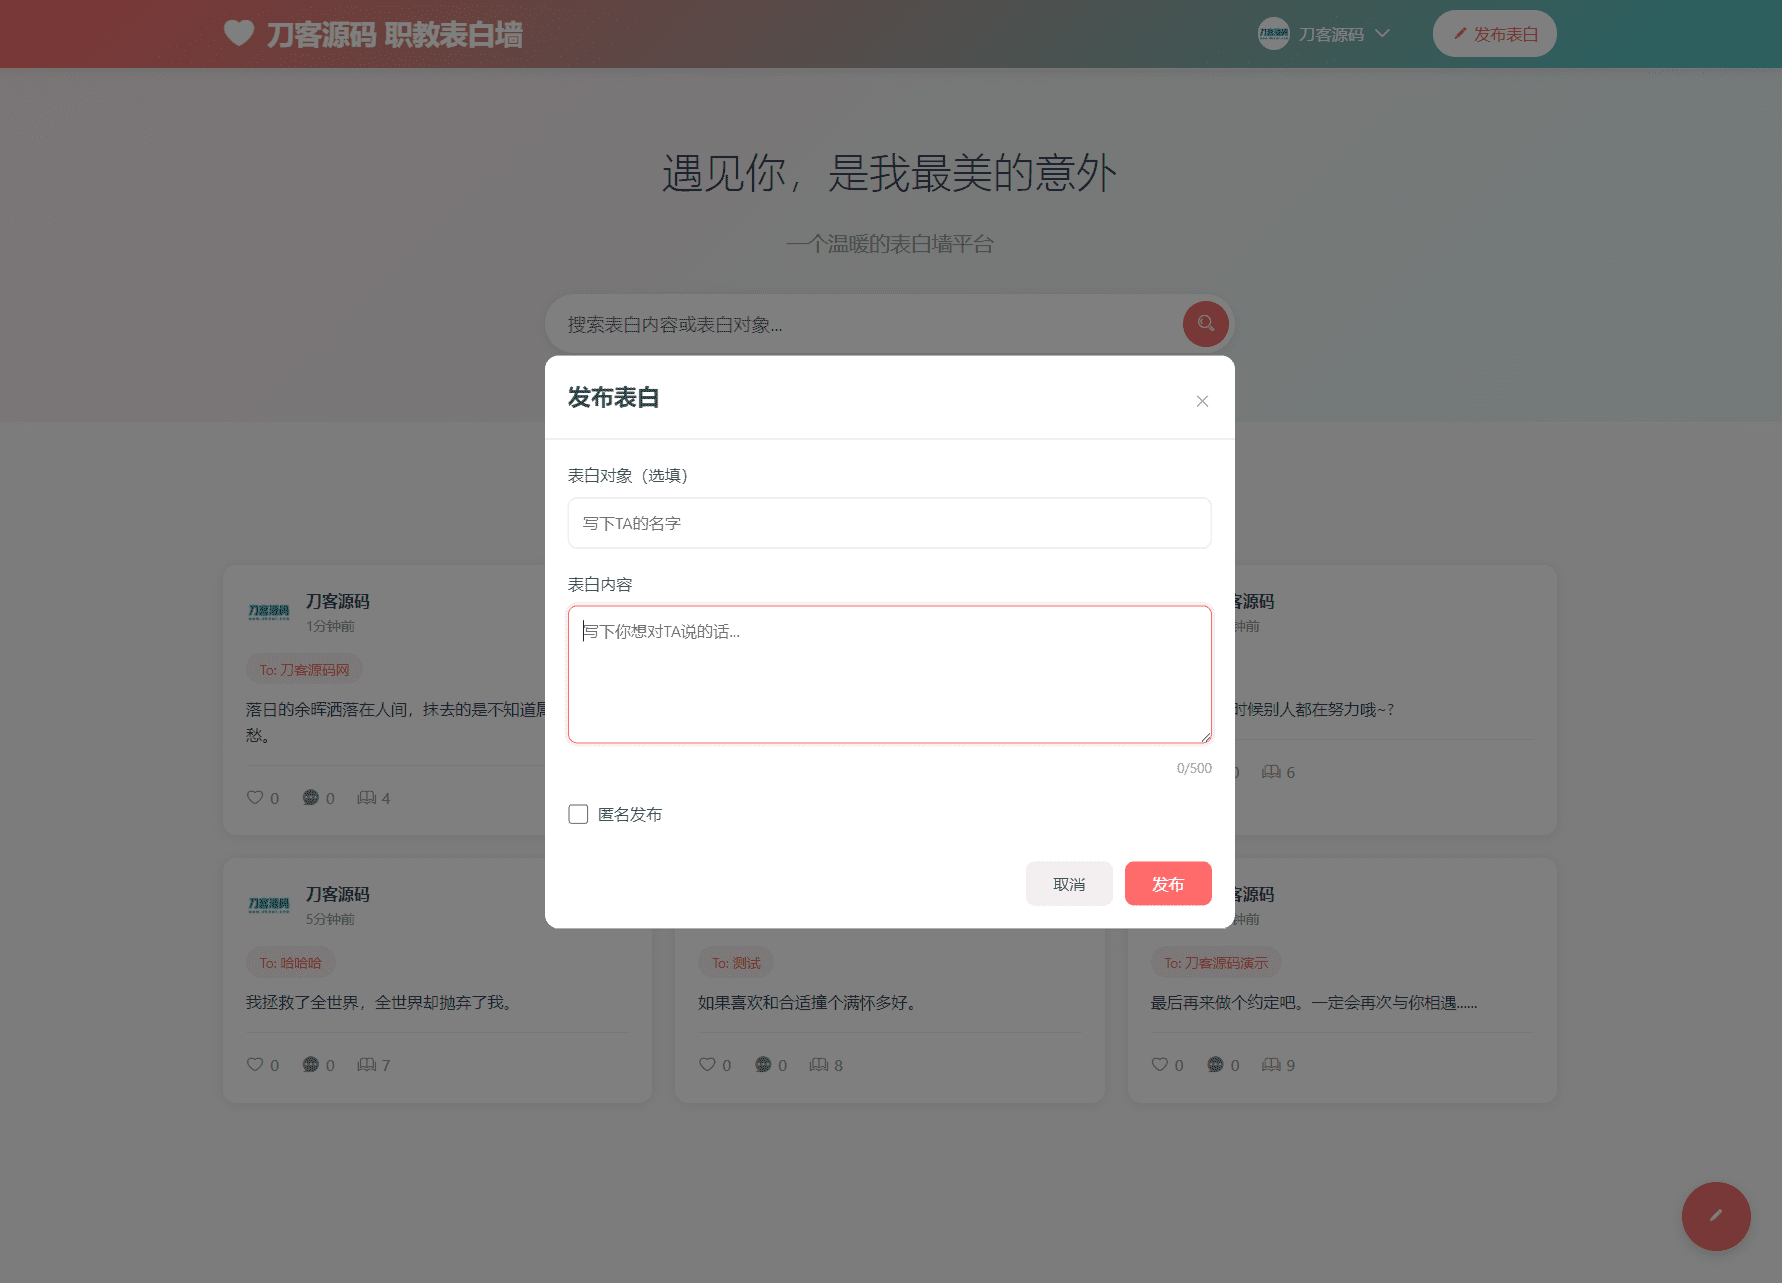This screenshot has height=1283, width=1782.
Task: Select the To: 测试 tag
Action: [736, 963]
